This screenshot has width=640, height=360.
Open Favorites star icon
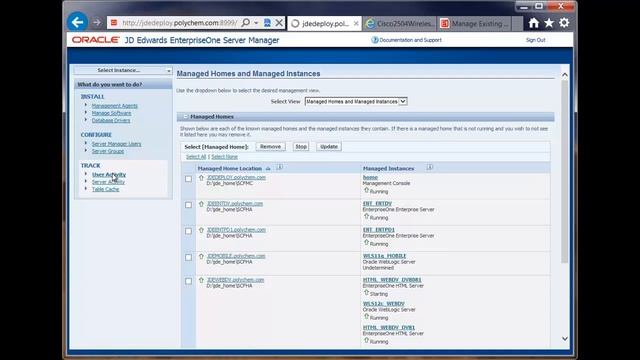click(x=549, y=23)
